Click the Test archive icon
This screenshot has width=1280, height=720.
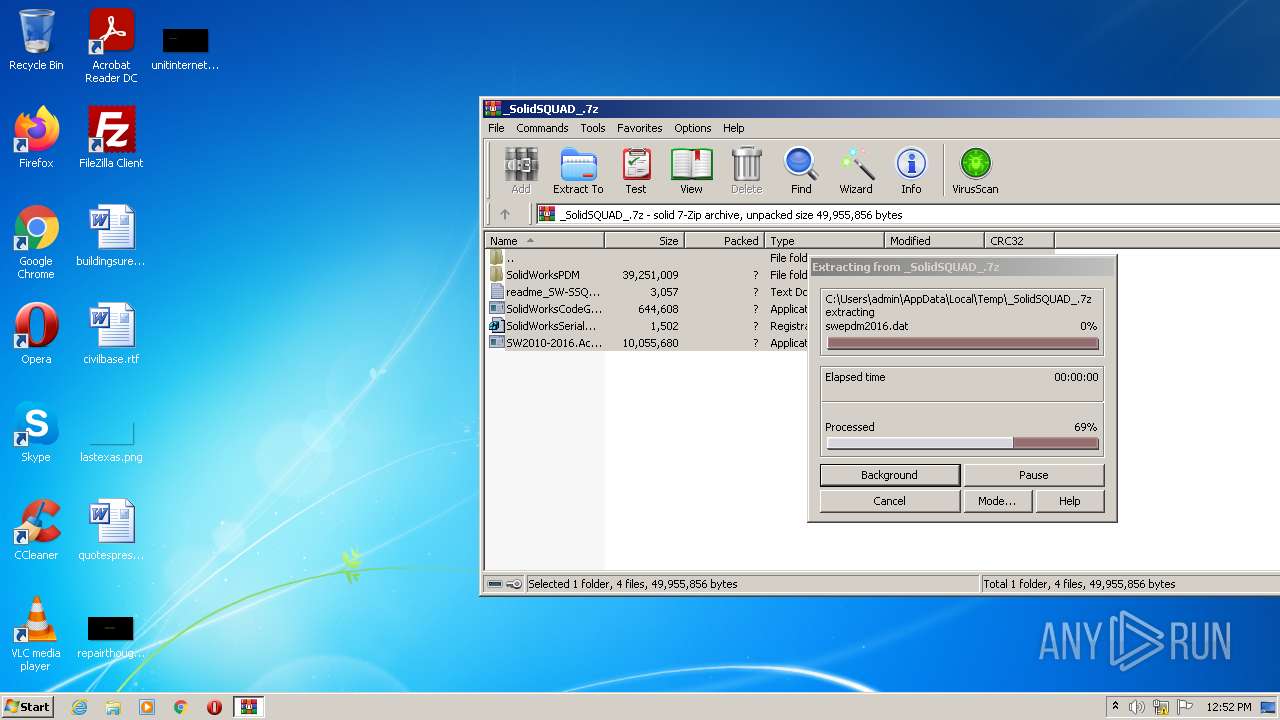click(x=636, y=170)
